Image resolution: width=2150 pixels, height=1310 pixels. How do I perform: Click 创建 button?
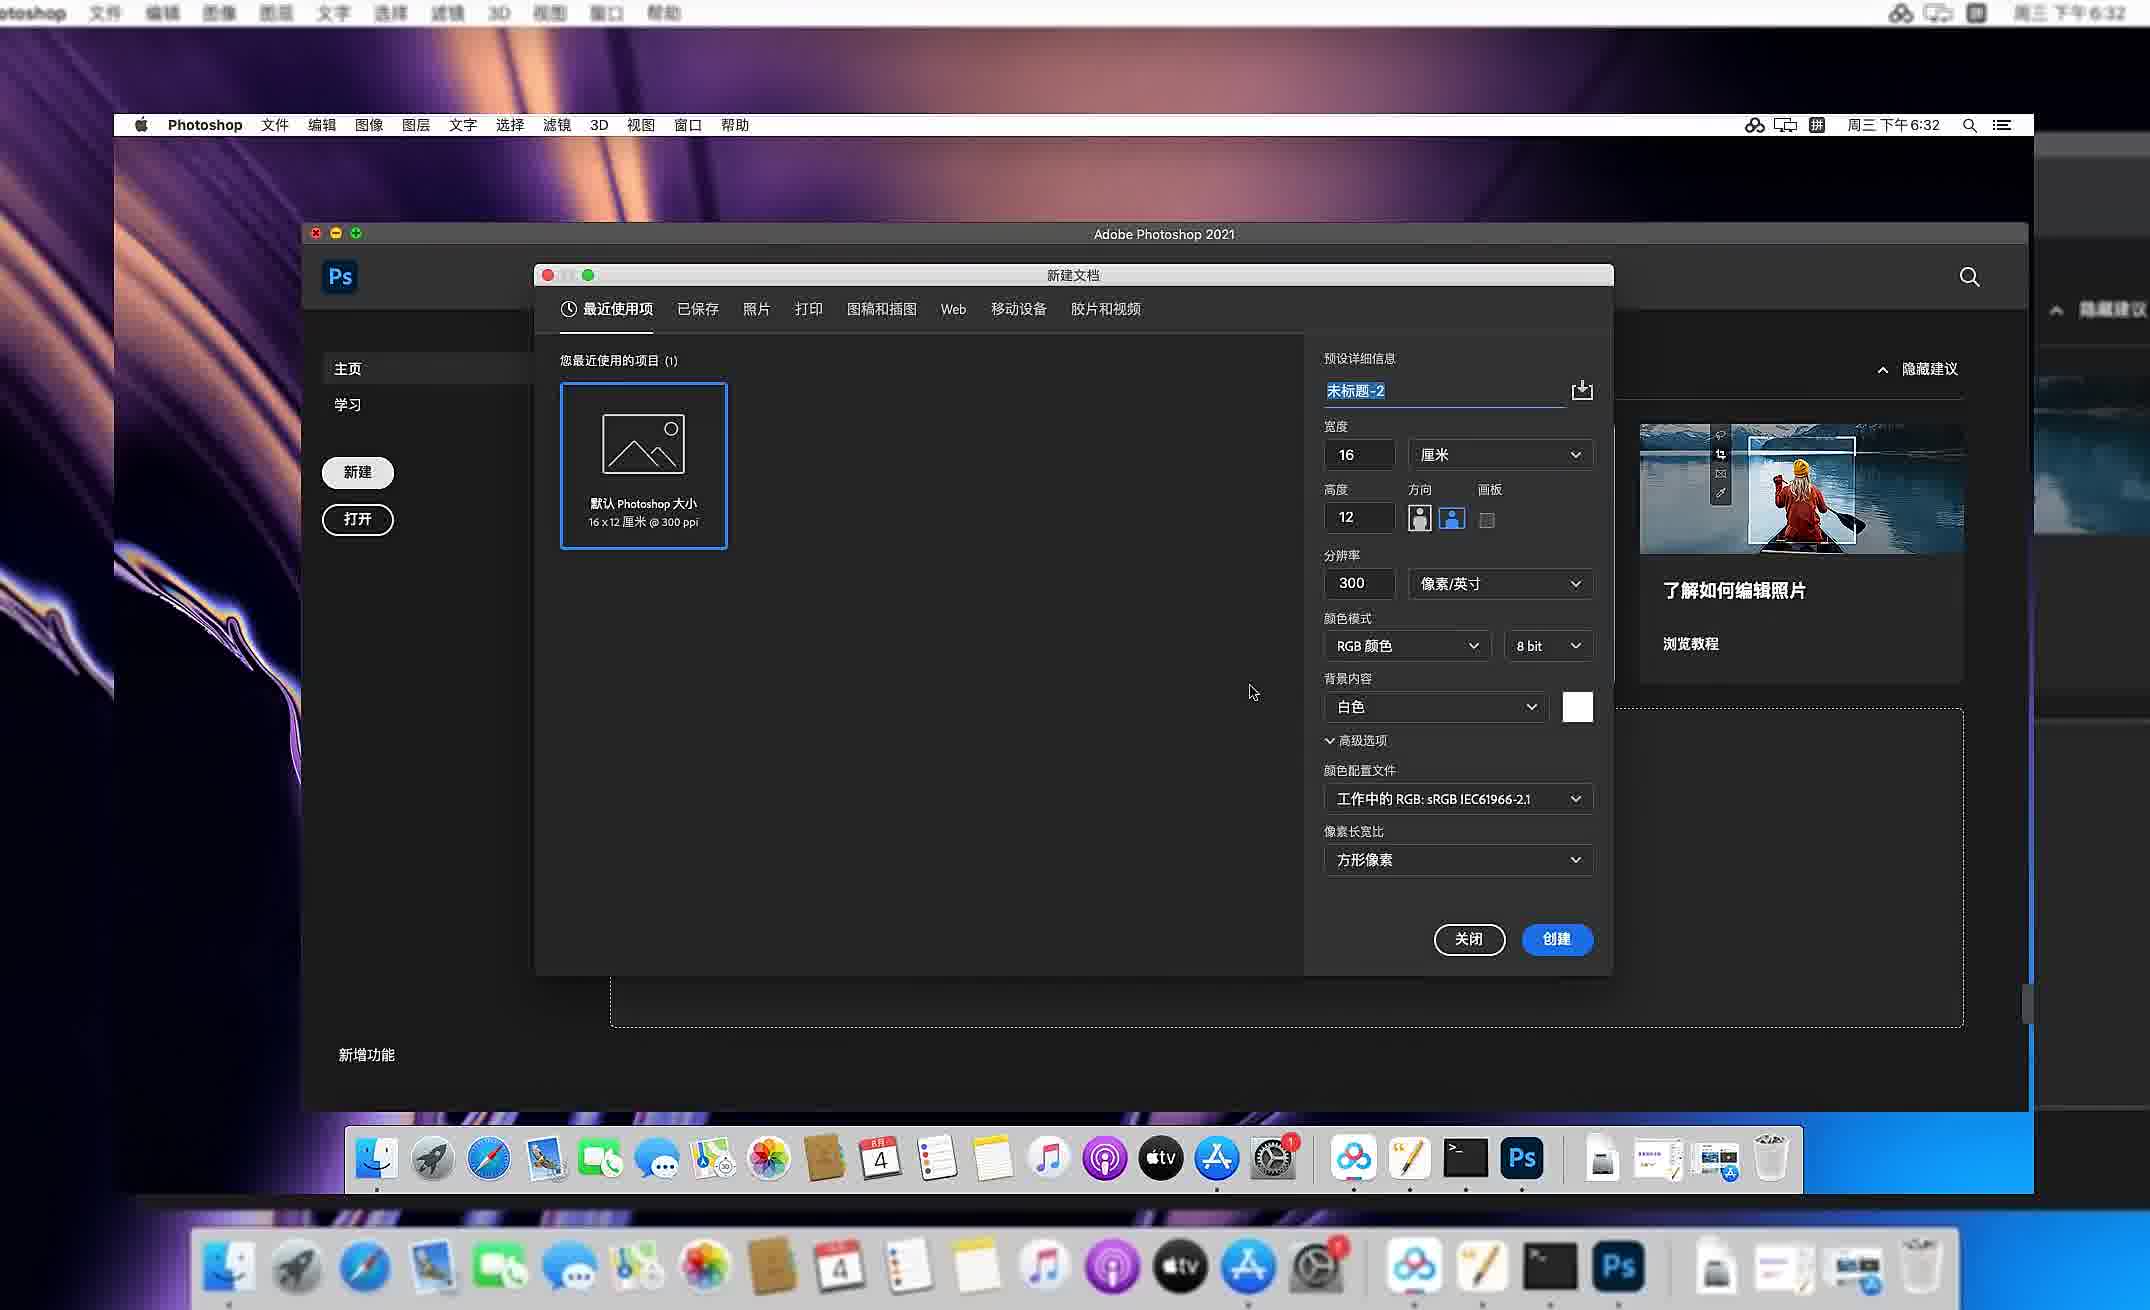coord(1557,939)
